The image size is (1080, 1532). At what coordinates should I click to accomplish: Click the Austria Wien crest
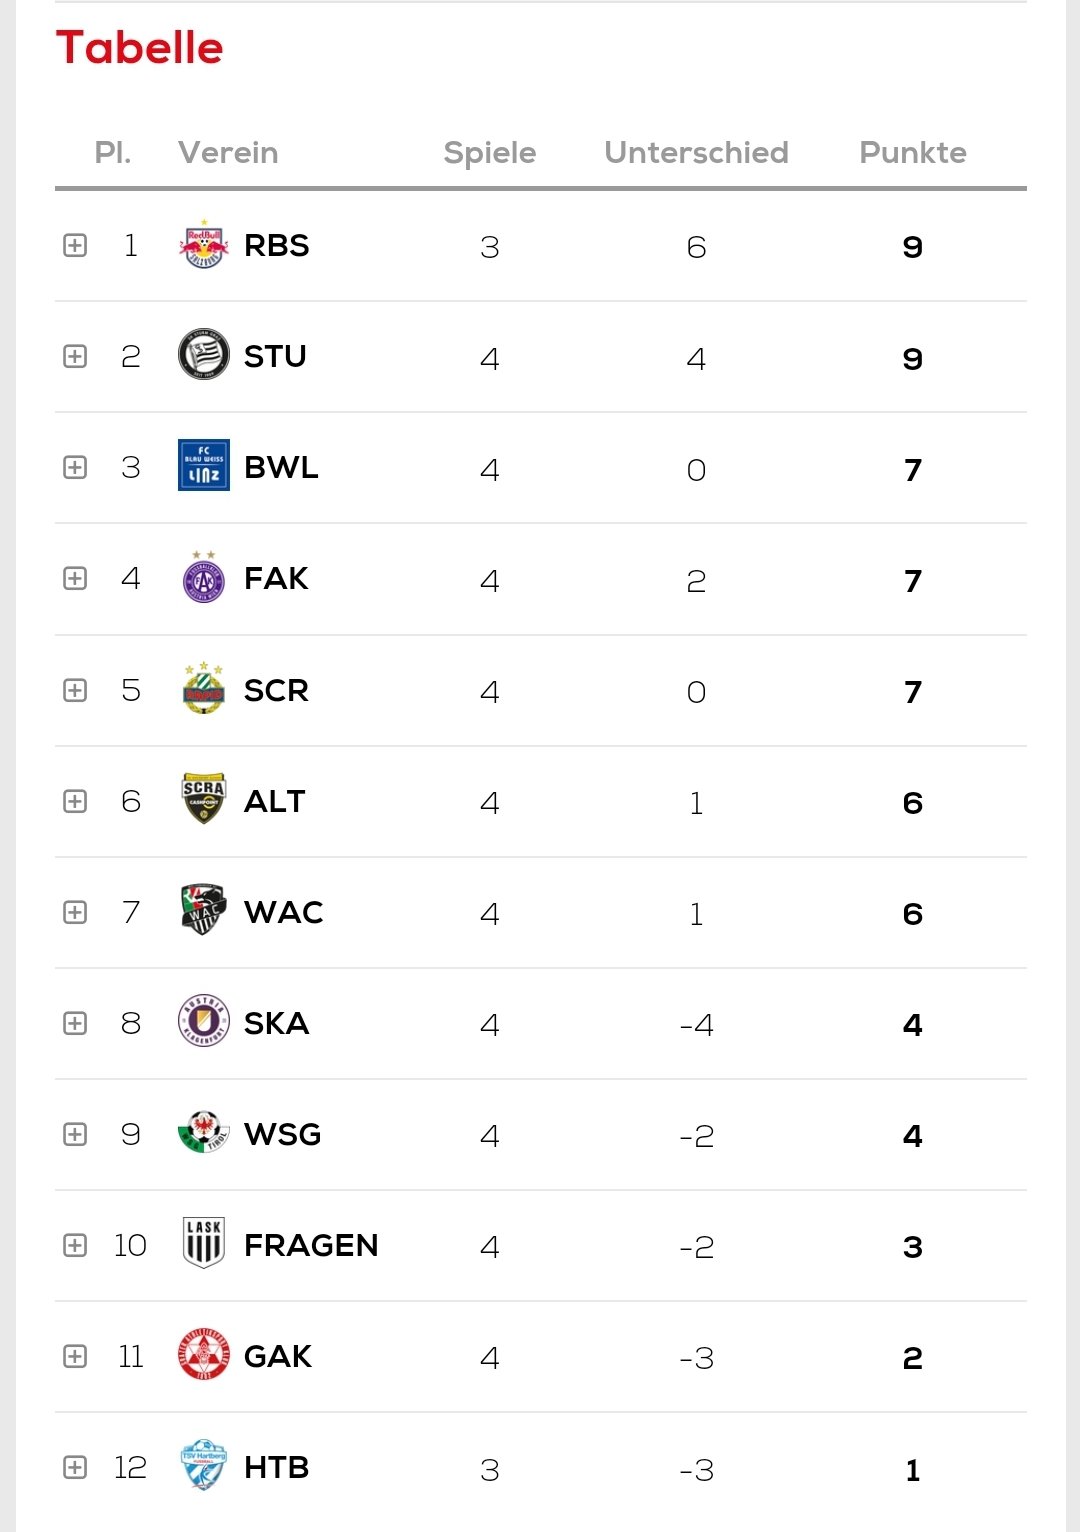(x=204, y=577)
